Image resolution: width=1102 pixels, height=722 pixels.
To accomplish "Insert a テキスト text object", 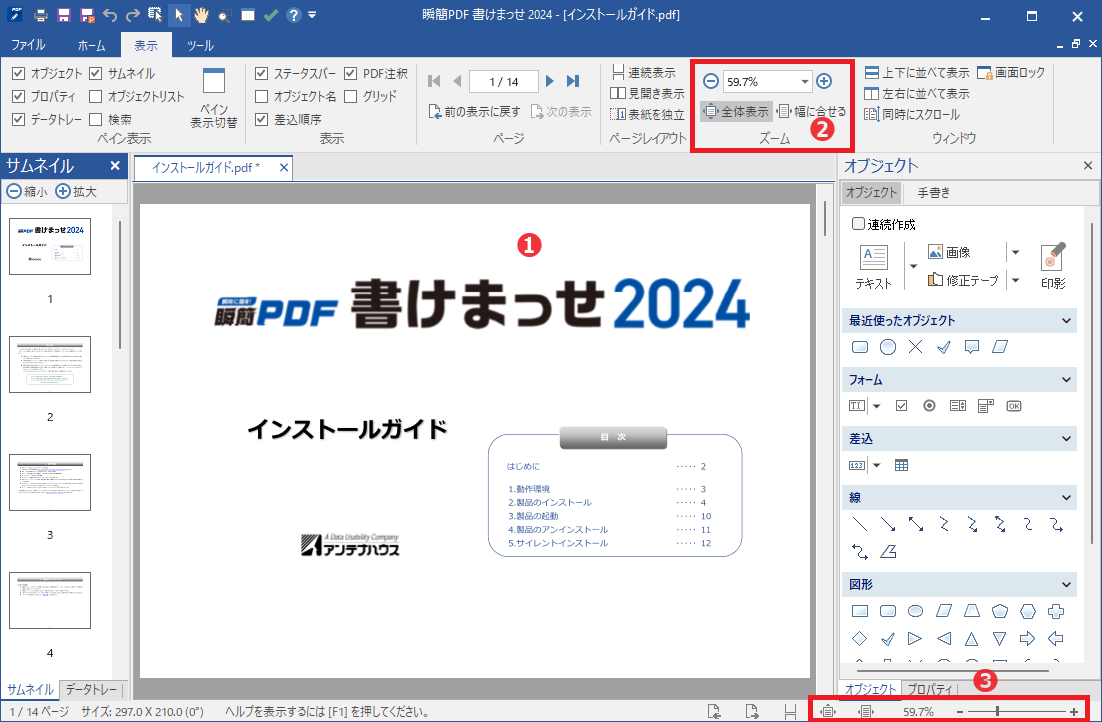I will pos(874,266).
